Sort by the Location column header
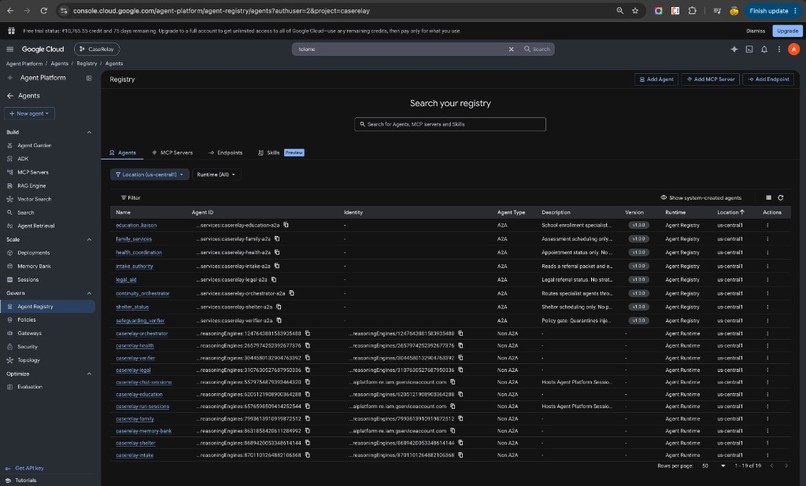Screen dimensions: 806x486 pyautogui.click(x=730, y=212)
